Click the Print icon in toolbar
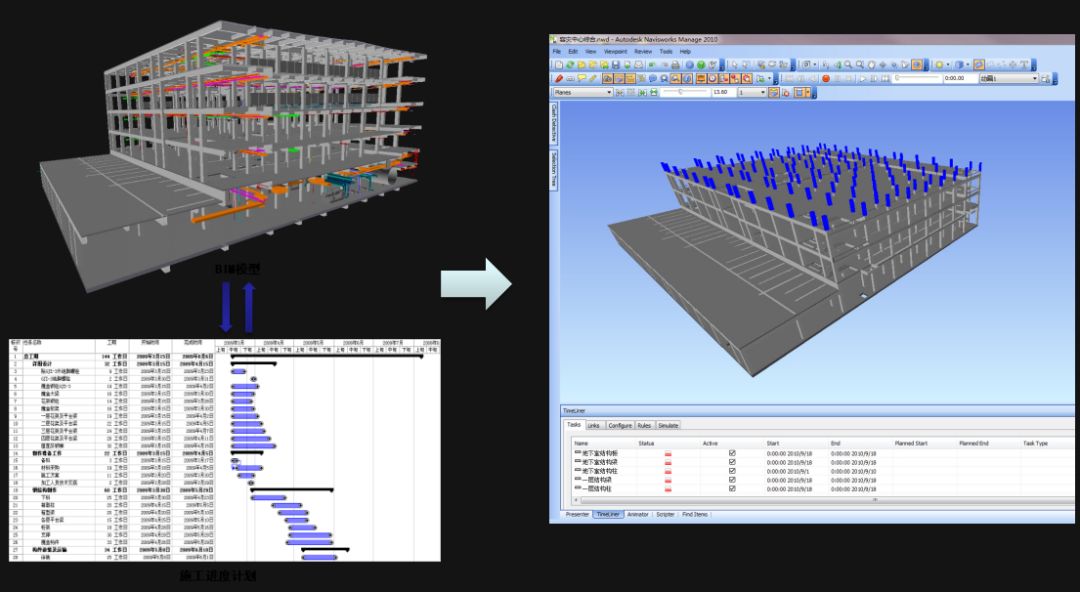 click(x=673, y=64)
